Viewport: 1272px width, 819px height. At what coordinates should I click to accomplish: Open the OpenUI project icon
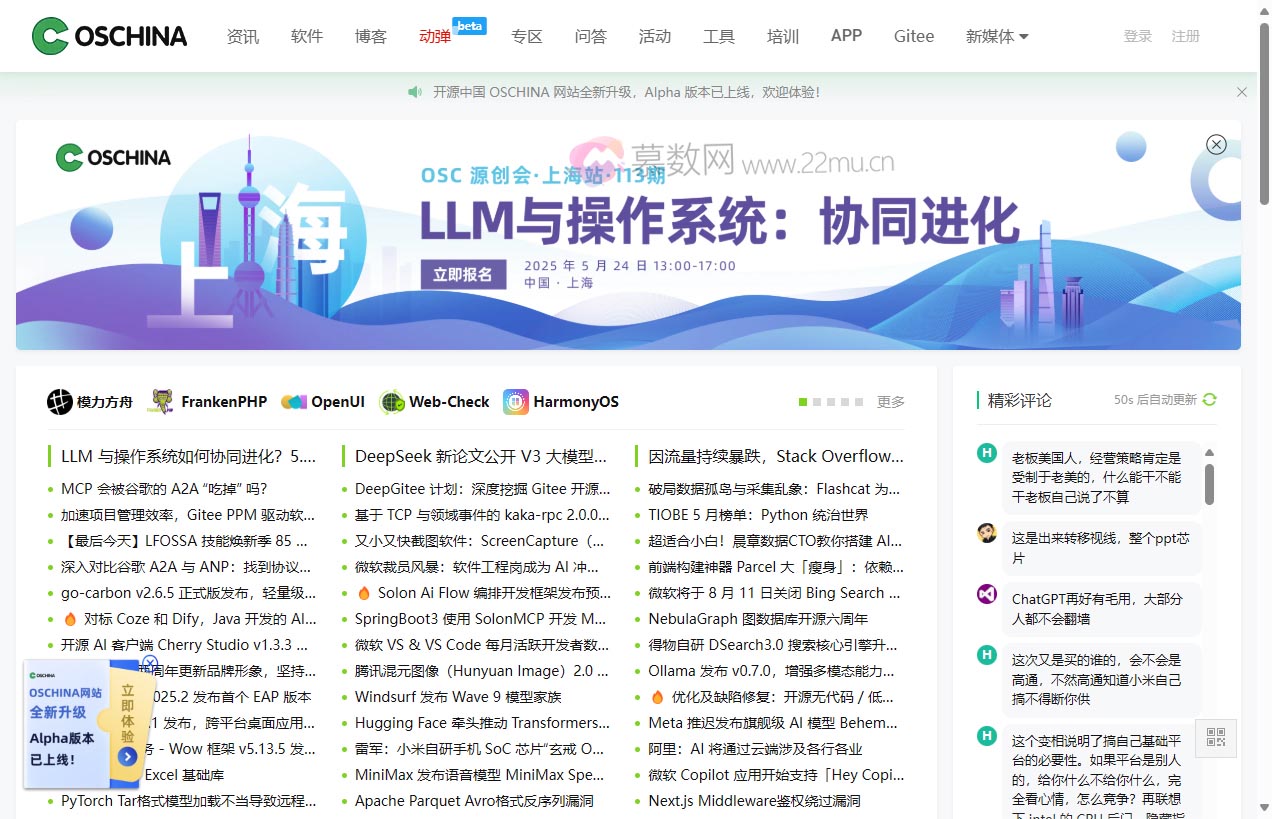(x=294, y=402)
